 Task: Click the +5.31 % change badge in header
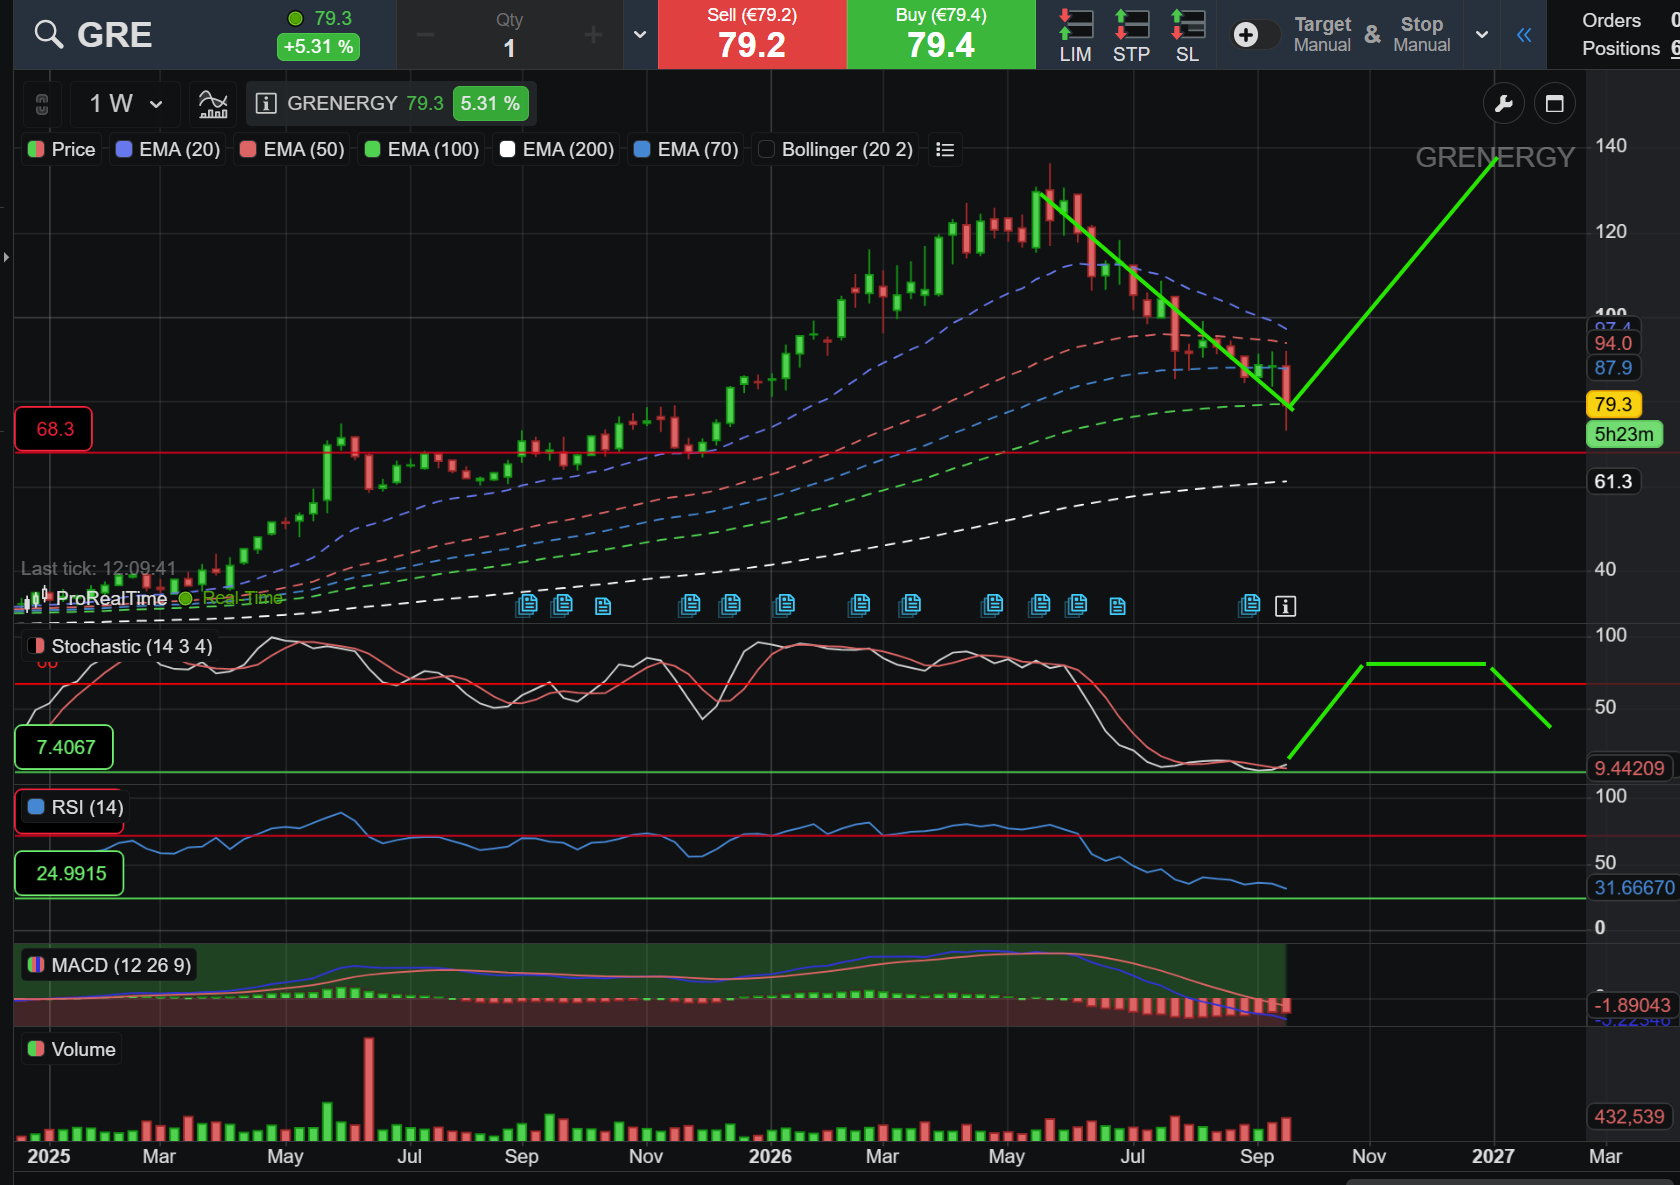point(318,47)
